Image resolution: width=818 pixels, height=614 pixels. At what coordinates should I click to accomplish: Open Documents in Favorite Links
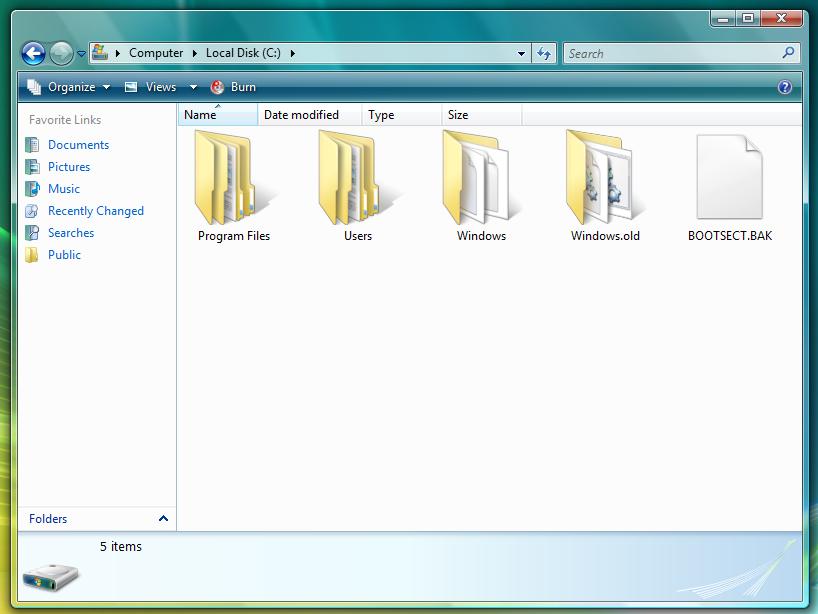pos(78,145)
